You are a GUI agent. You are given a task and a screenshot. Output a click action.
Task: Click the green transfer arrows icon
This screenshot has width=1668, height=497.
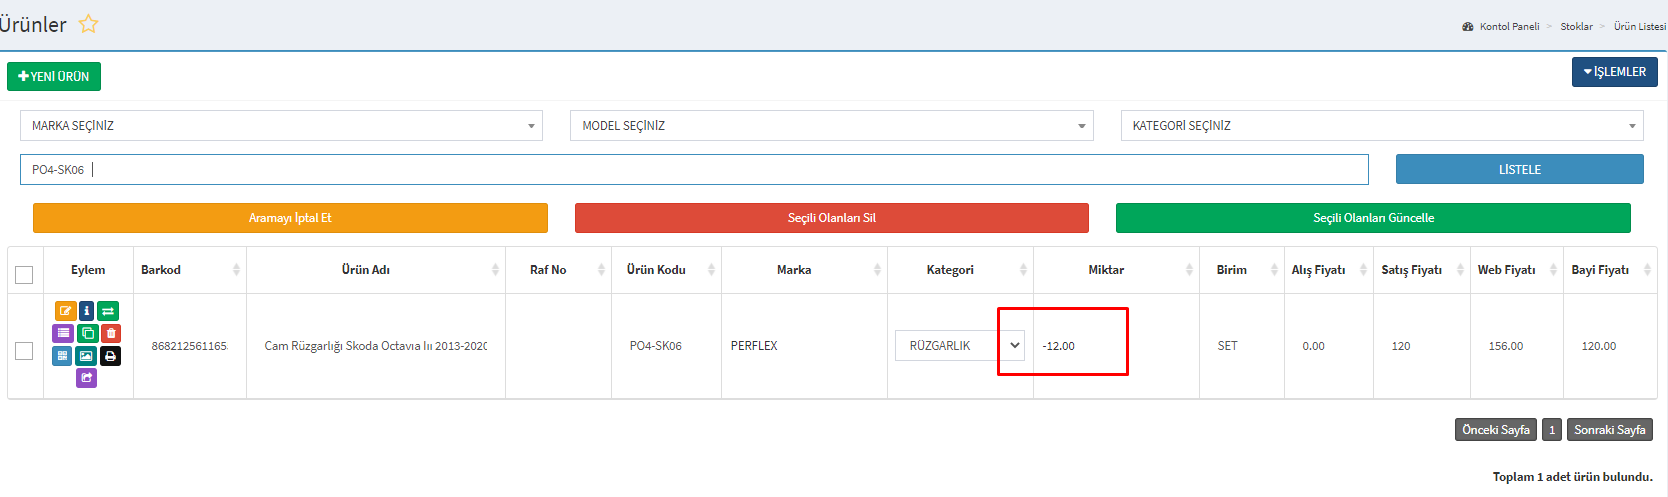tap(109, 311)
